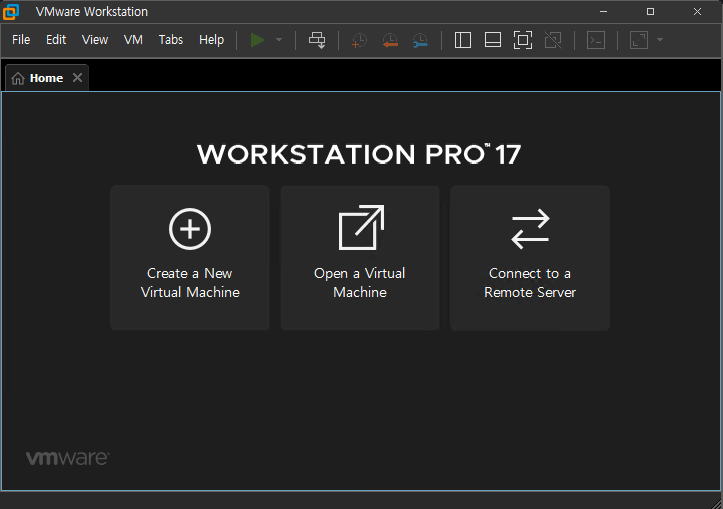Open the Edit menu
The width and height of the screenshot is (723, 509).
[x=56, y=40]
